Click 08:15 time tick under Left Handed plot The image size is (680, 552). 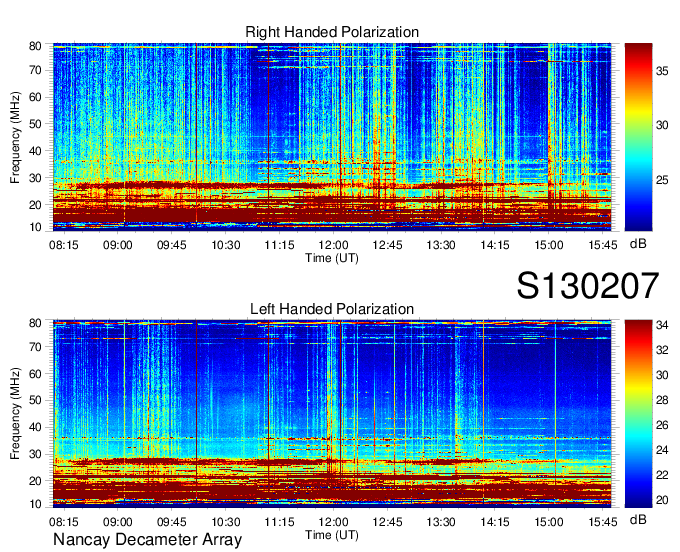pyautogui.click(x=64, y=522)
